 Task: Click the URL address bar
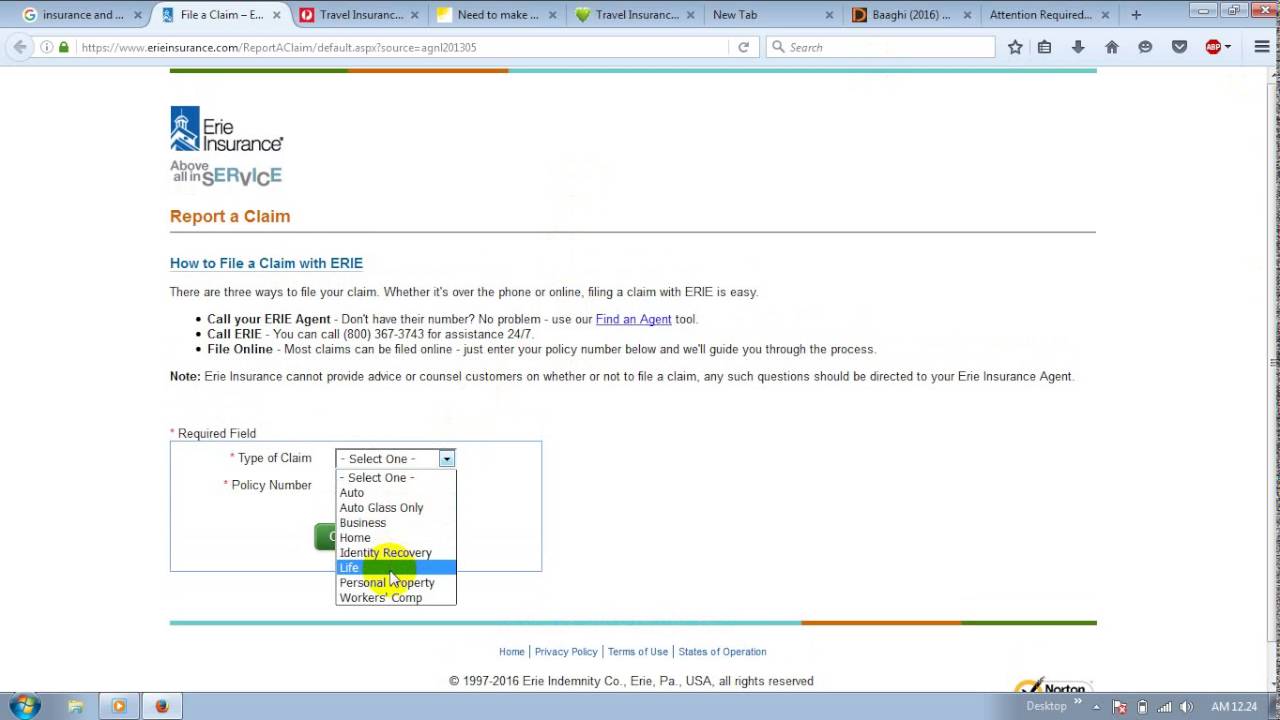pos(400,47)
